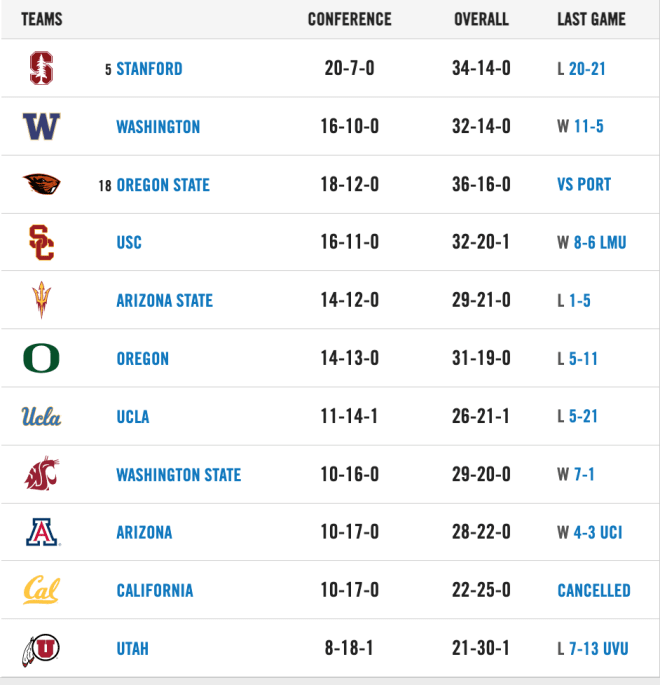The width and height of the screenshot is (660, 685).
Task: Click the UCLA script logo
Action: [x=41, y=416]
